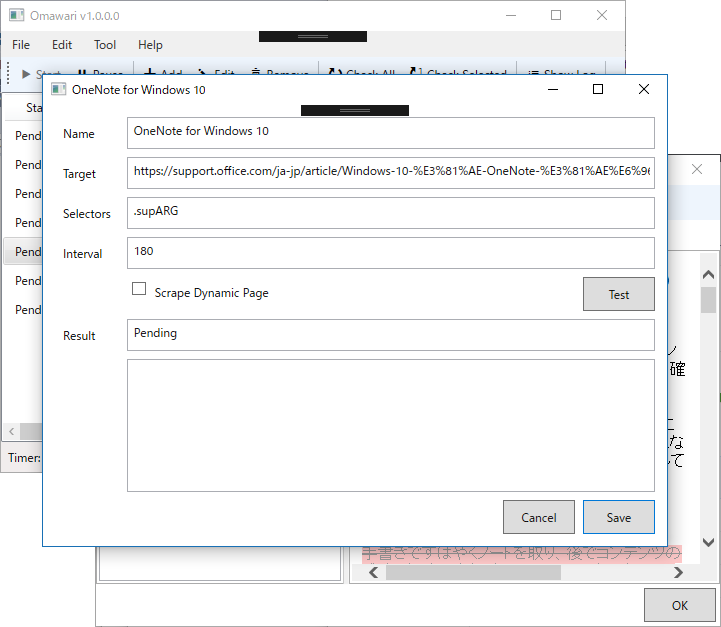This screenshot has height=627, width=721.
Task: Close the Omawari main window
Action: click(602, 15)
